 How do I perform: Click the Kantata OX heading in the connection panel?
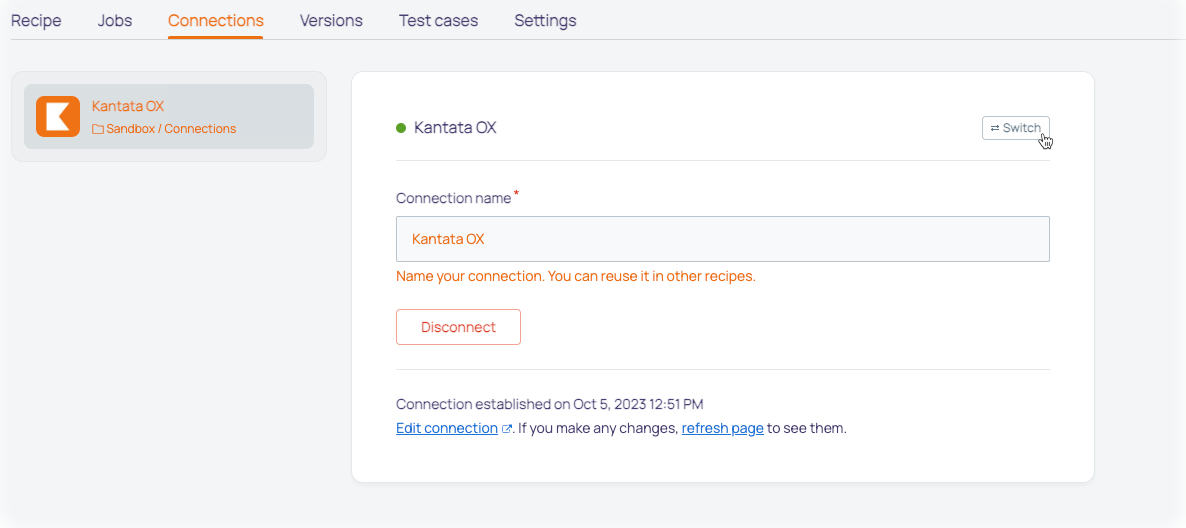point(455,128)
